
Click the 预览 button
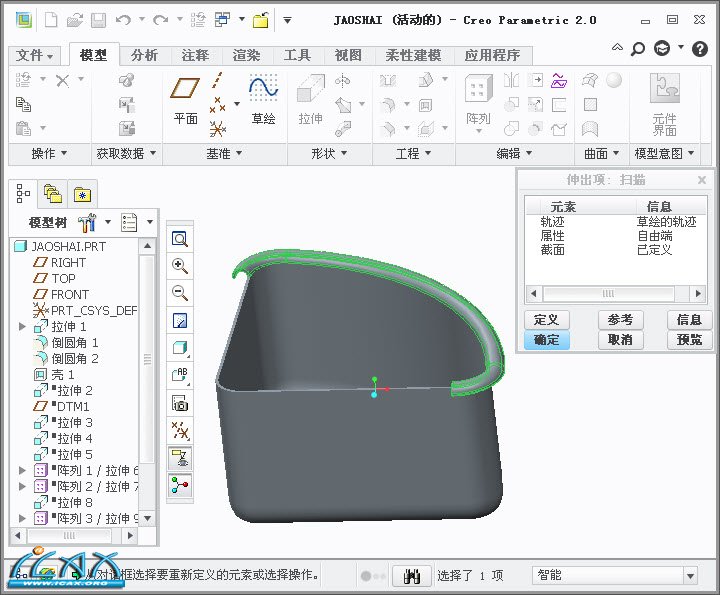(x=689, y=340)
